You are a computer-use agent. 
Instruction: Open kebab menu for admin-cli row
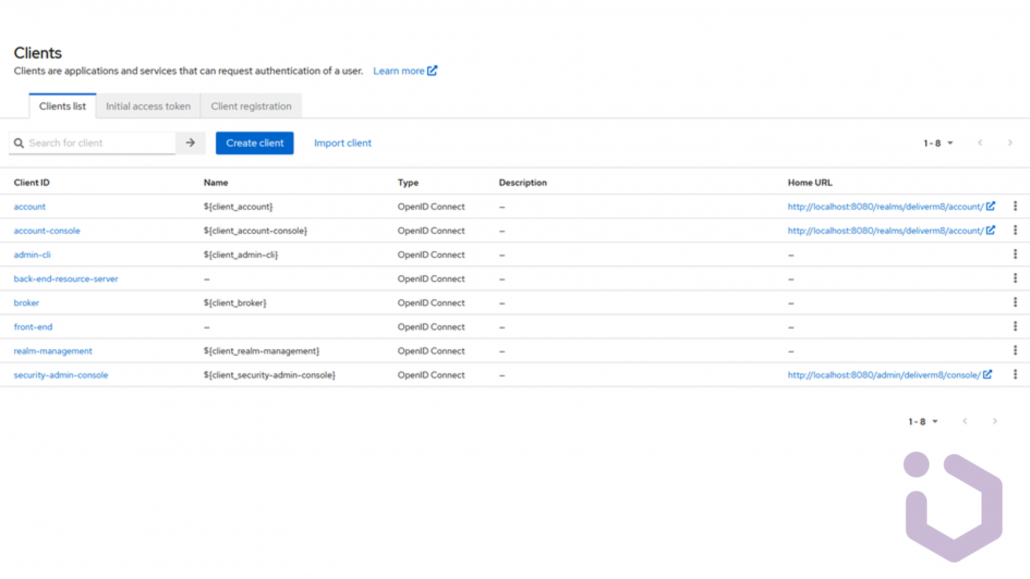pyautogui.click(x=1015, y=254)
